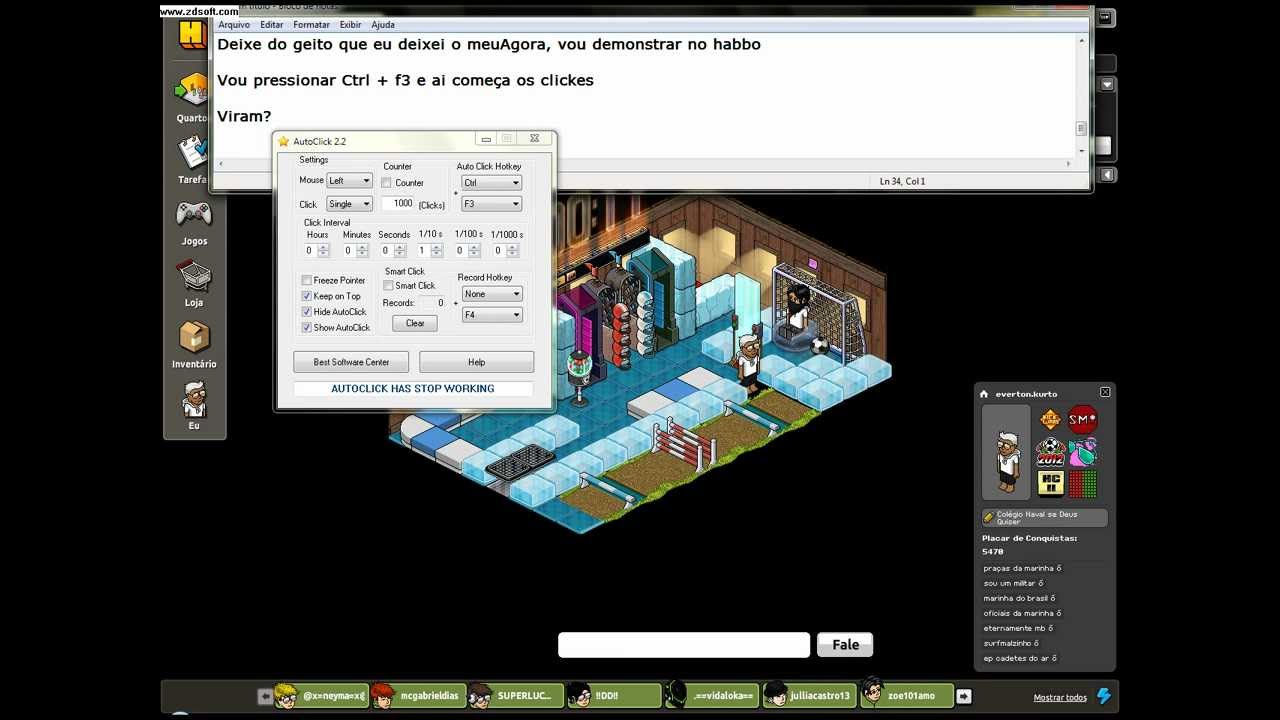
Task: Click the soccer ball near the goal
Action: point(820,345)
